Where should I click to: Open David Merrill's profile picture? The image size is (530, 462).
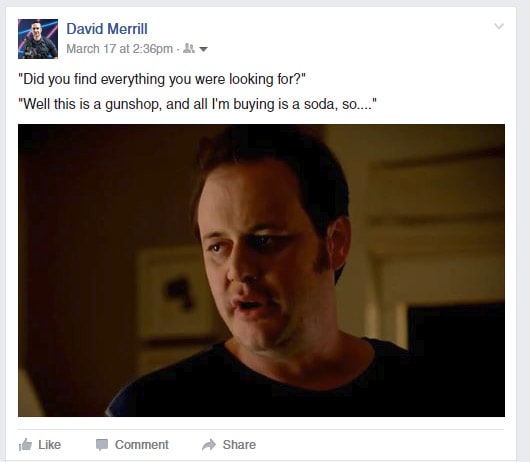(x=38, y=39)
